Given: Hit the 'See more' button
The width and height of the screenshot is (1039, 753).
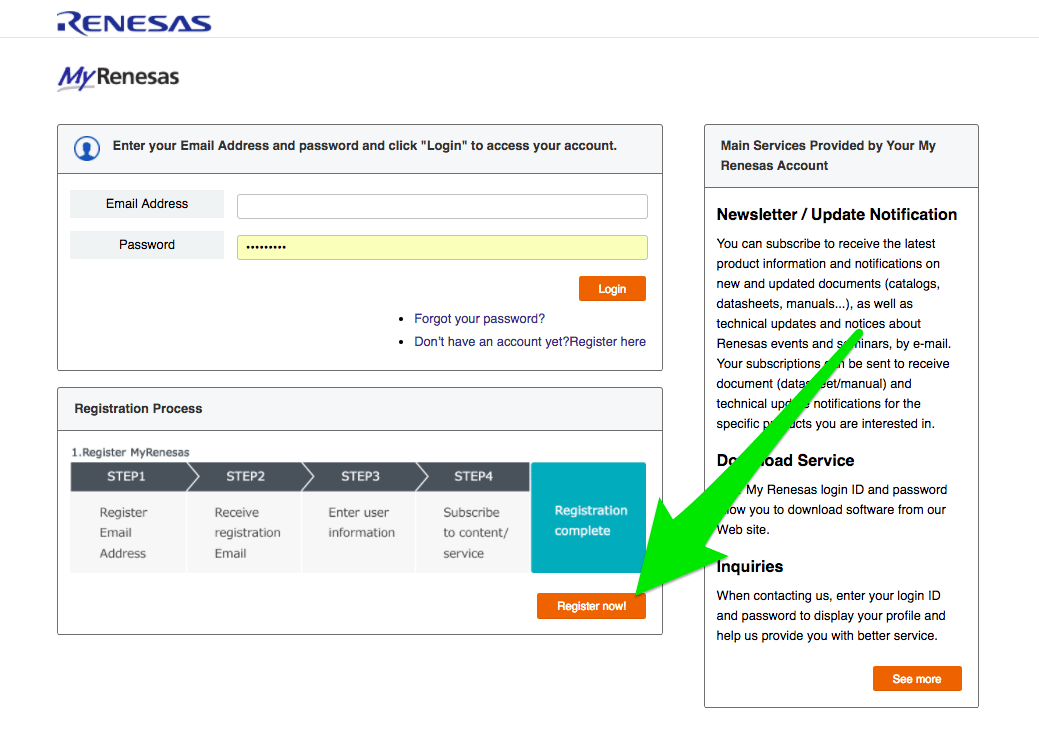Looking at the screenshot, I should (916, 679).
